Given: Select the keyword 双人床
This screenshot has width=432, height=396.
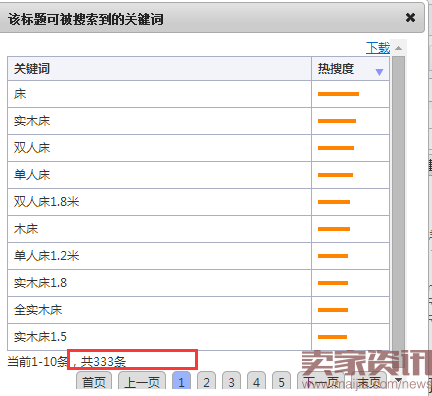Looking at the screenshot, I should [x=32, y=148].
